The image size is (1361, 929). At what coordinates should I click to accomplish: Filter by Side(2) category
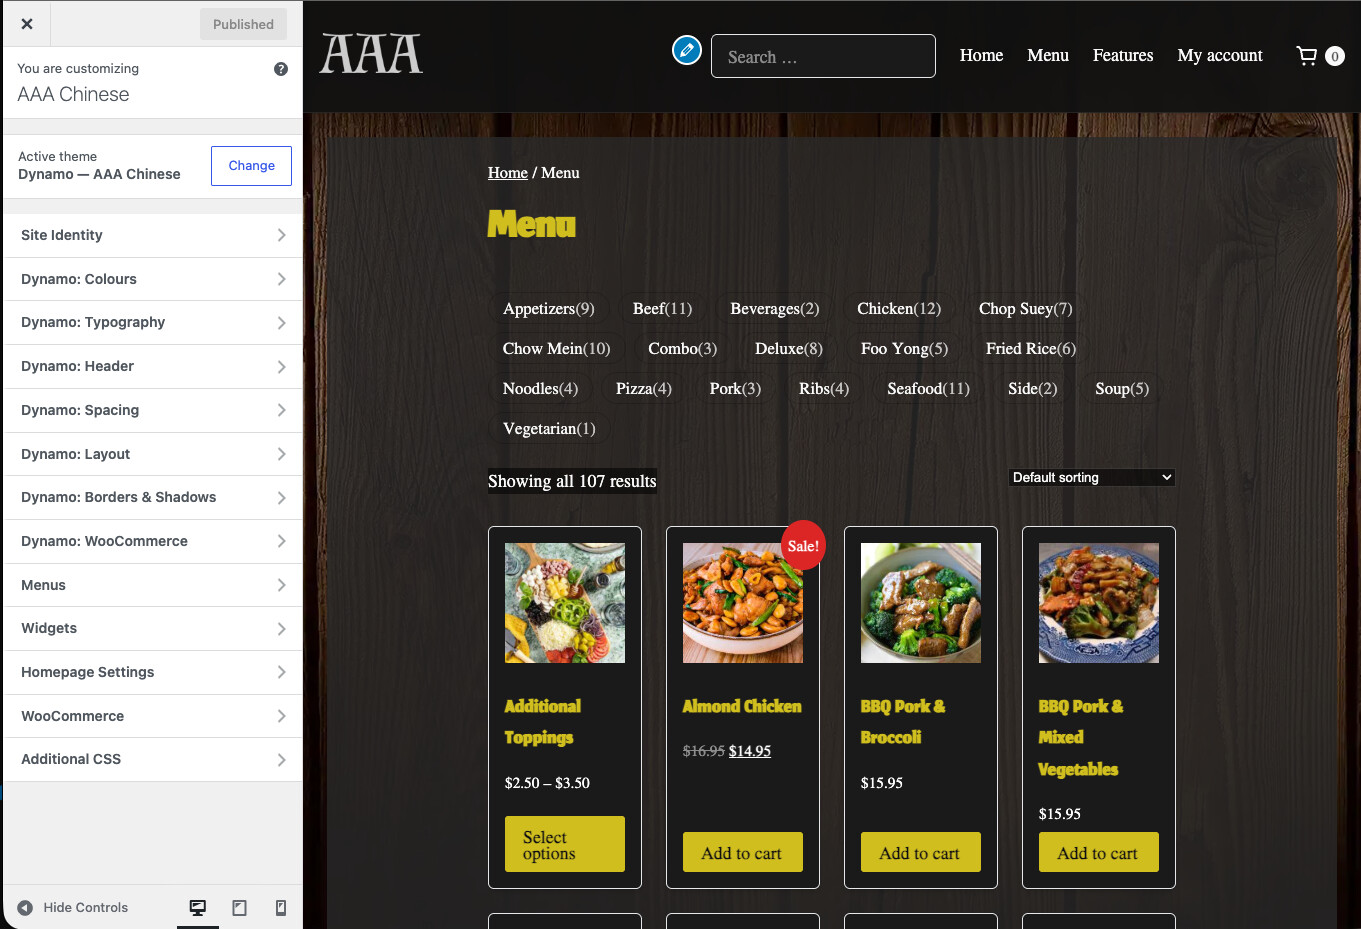[x=1033, y=389]
